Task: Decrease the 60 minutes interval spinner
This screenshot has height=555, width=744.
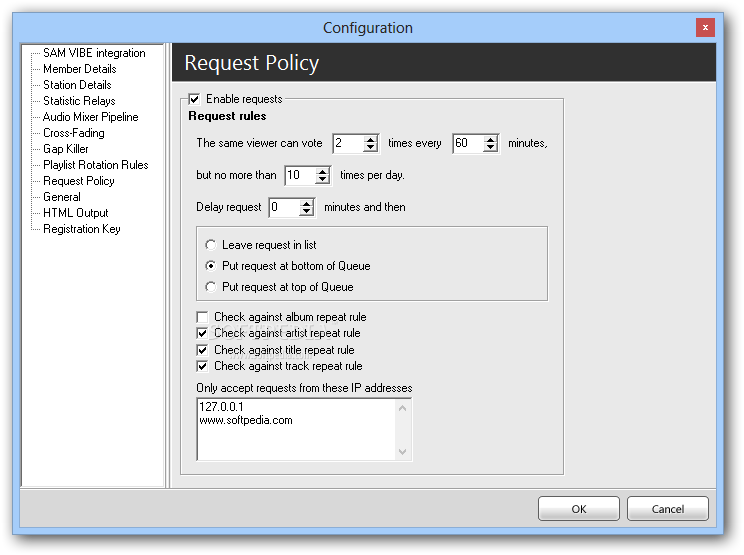Action: 491,148
